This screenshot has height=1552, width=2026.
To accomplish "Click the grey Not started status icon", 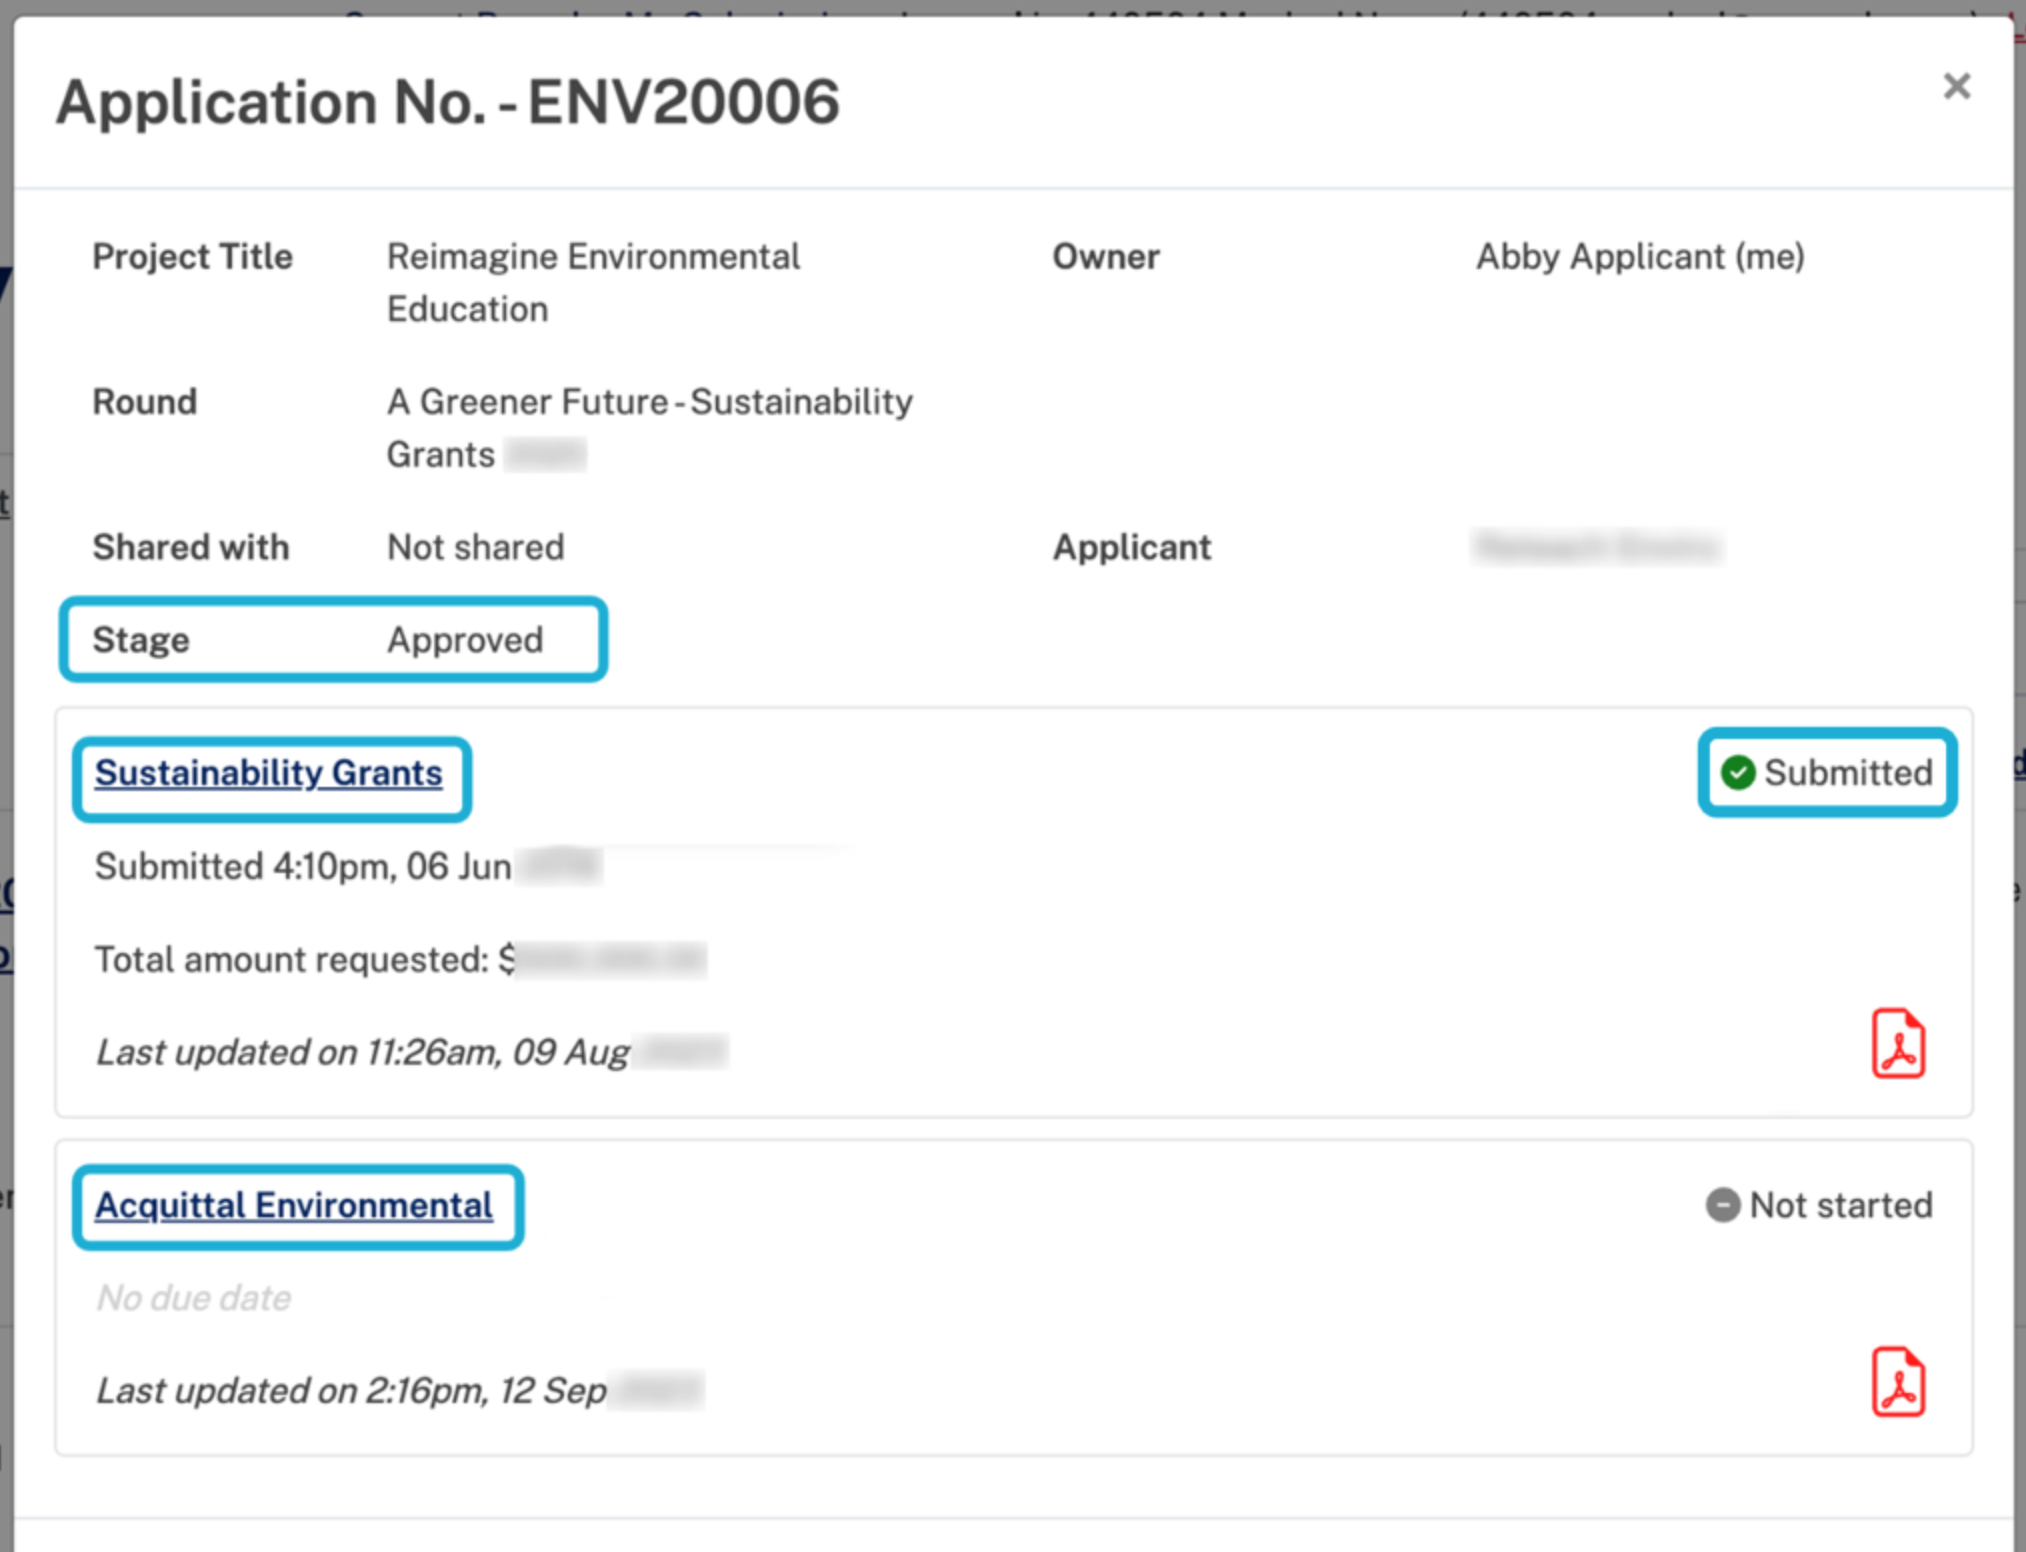I will click(x=1722, y=1205).
